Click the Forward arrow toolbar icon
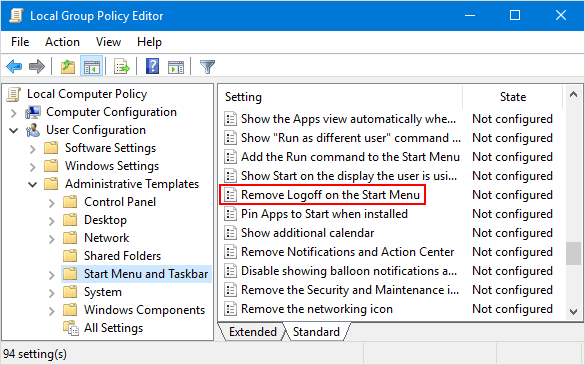The height and width of the screenshot is (365, 585). (x=37, y=67)
